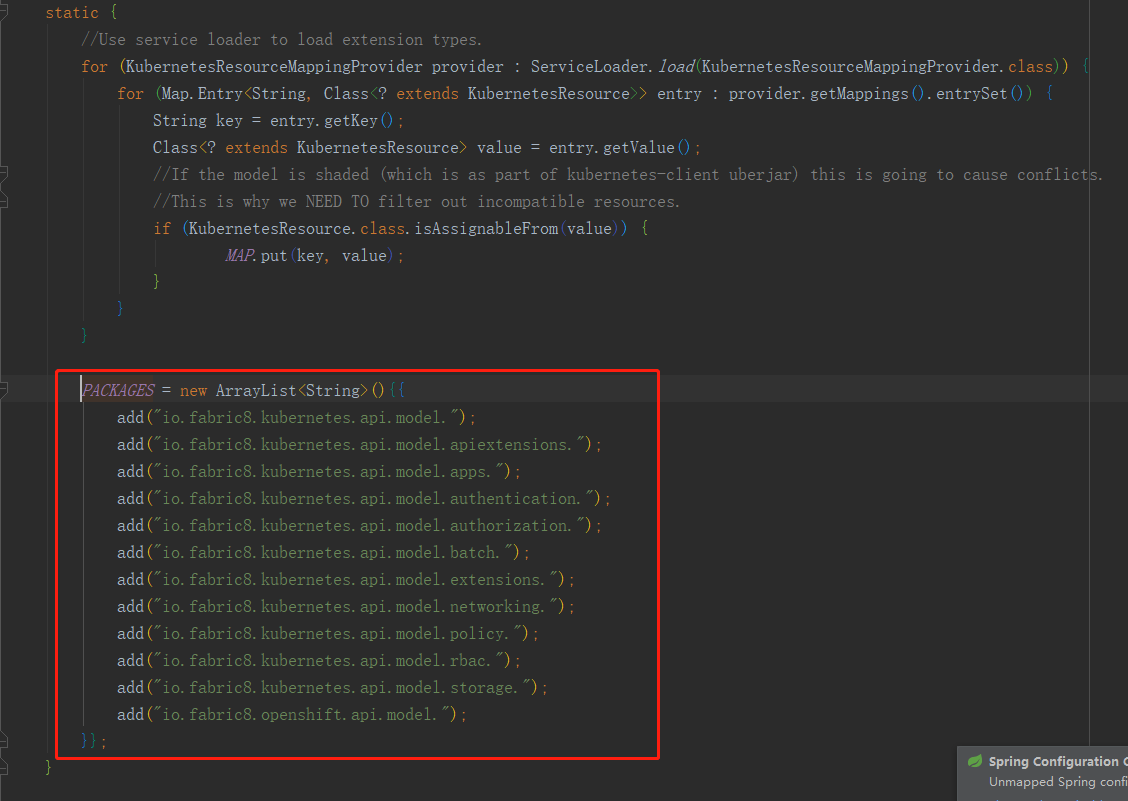Click 'ArrayList<String>' in the PACKAGES assignment
The width and height of the screenshot is (1128, 801).
click(x=291, y=390)
